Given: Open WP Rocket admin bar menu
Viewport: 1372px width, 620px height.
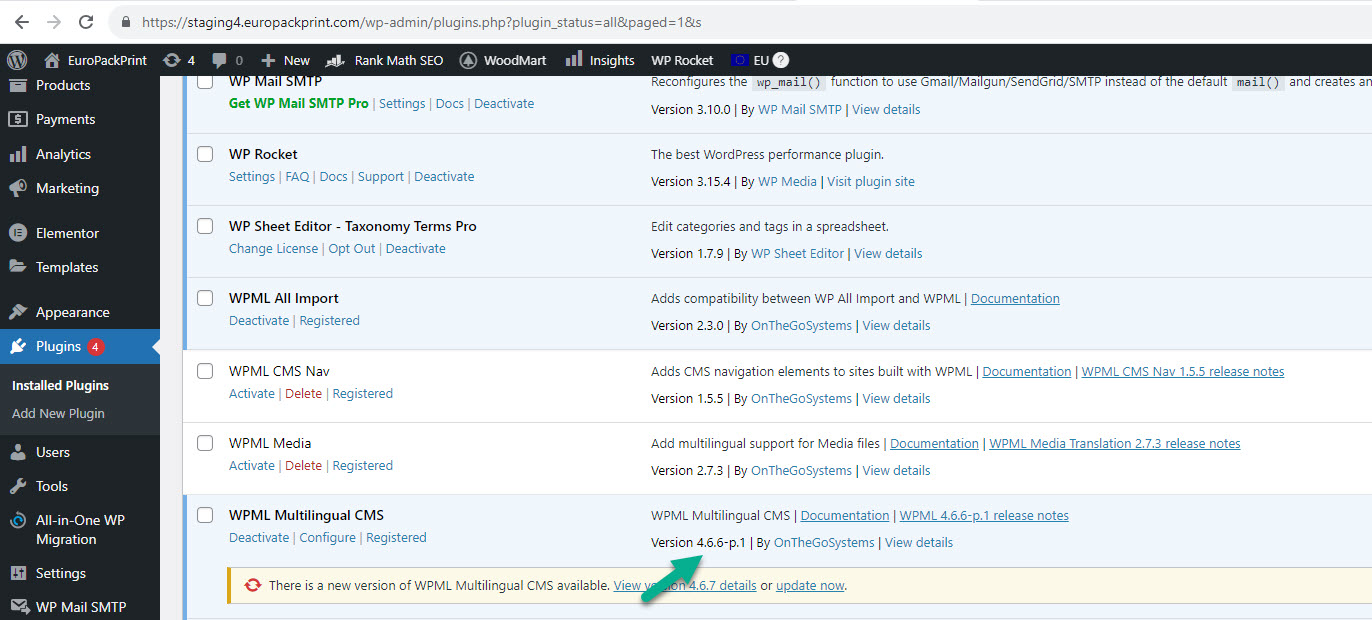Looking at the screenshot, I should point(682,60).
